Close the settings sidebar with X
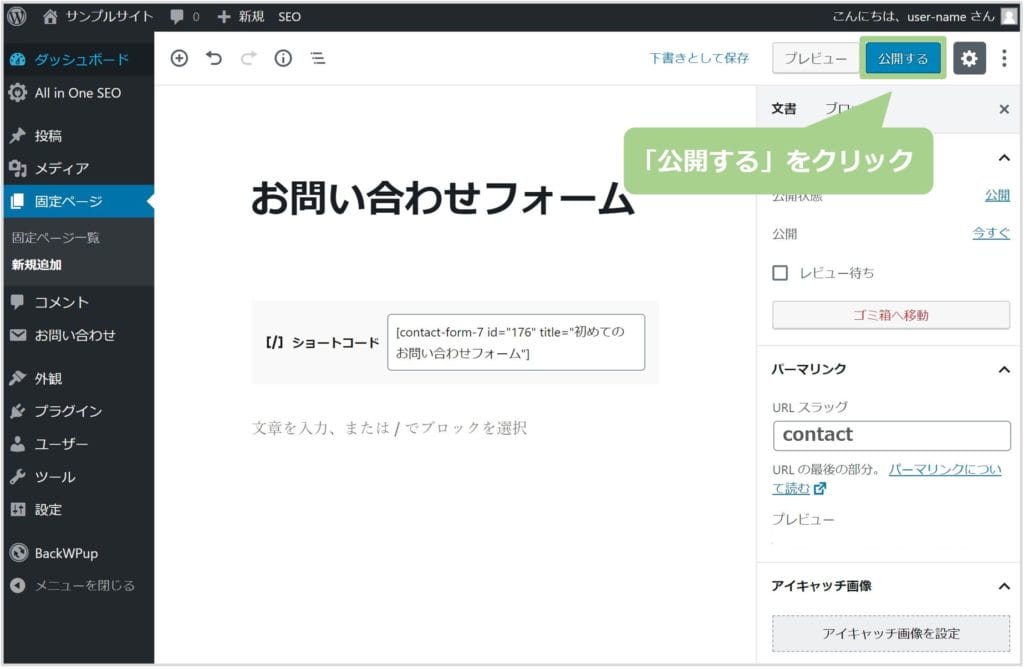Image resolution: width=1024 pixels, height=669 pixels. point(1004,109)
